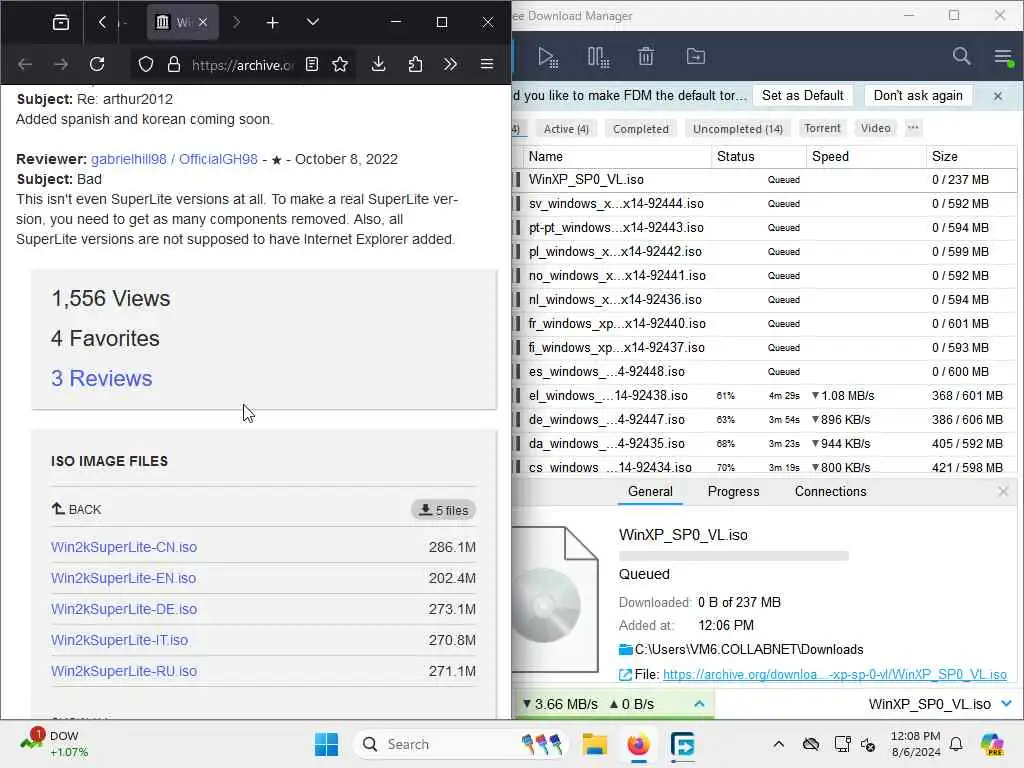Open Win2kSuperLite-DE.iso link
The width and height of the screenshot is (1024, 768).
point(124,609)
